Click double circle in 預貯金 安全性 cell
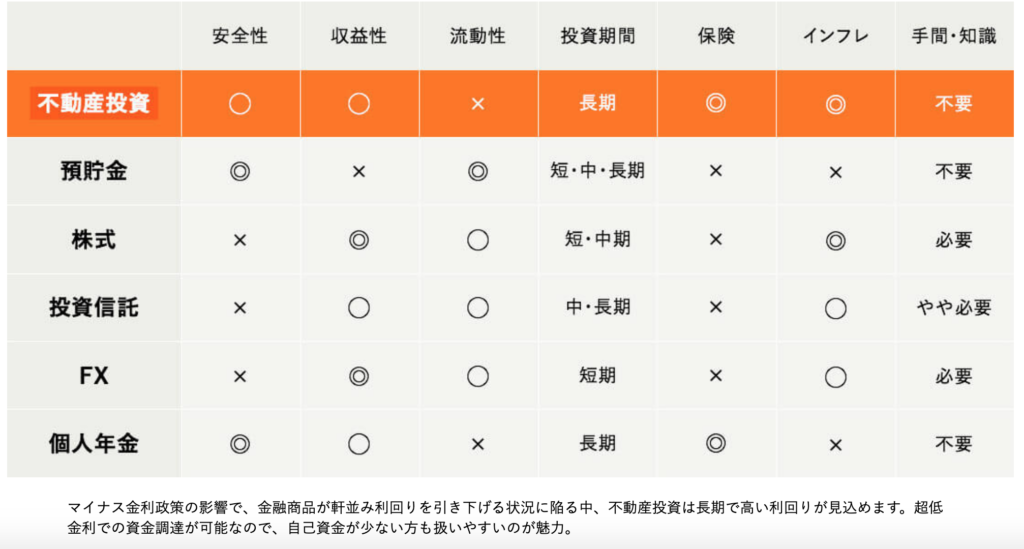 tap(240, 172)
